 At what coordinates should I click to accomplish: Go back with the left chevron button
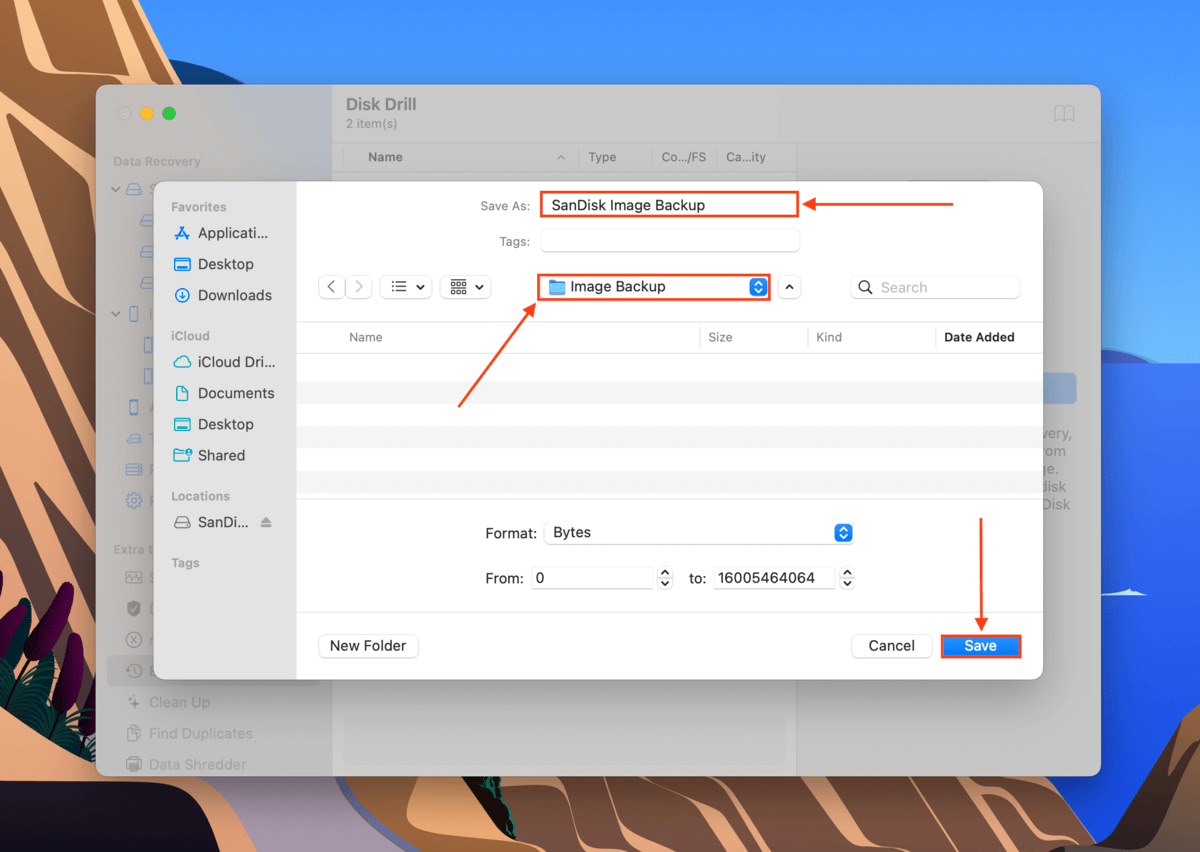pos(332,287)
